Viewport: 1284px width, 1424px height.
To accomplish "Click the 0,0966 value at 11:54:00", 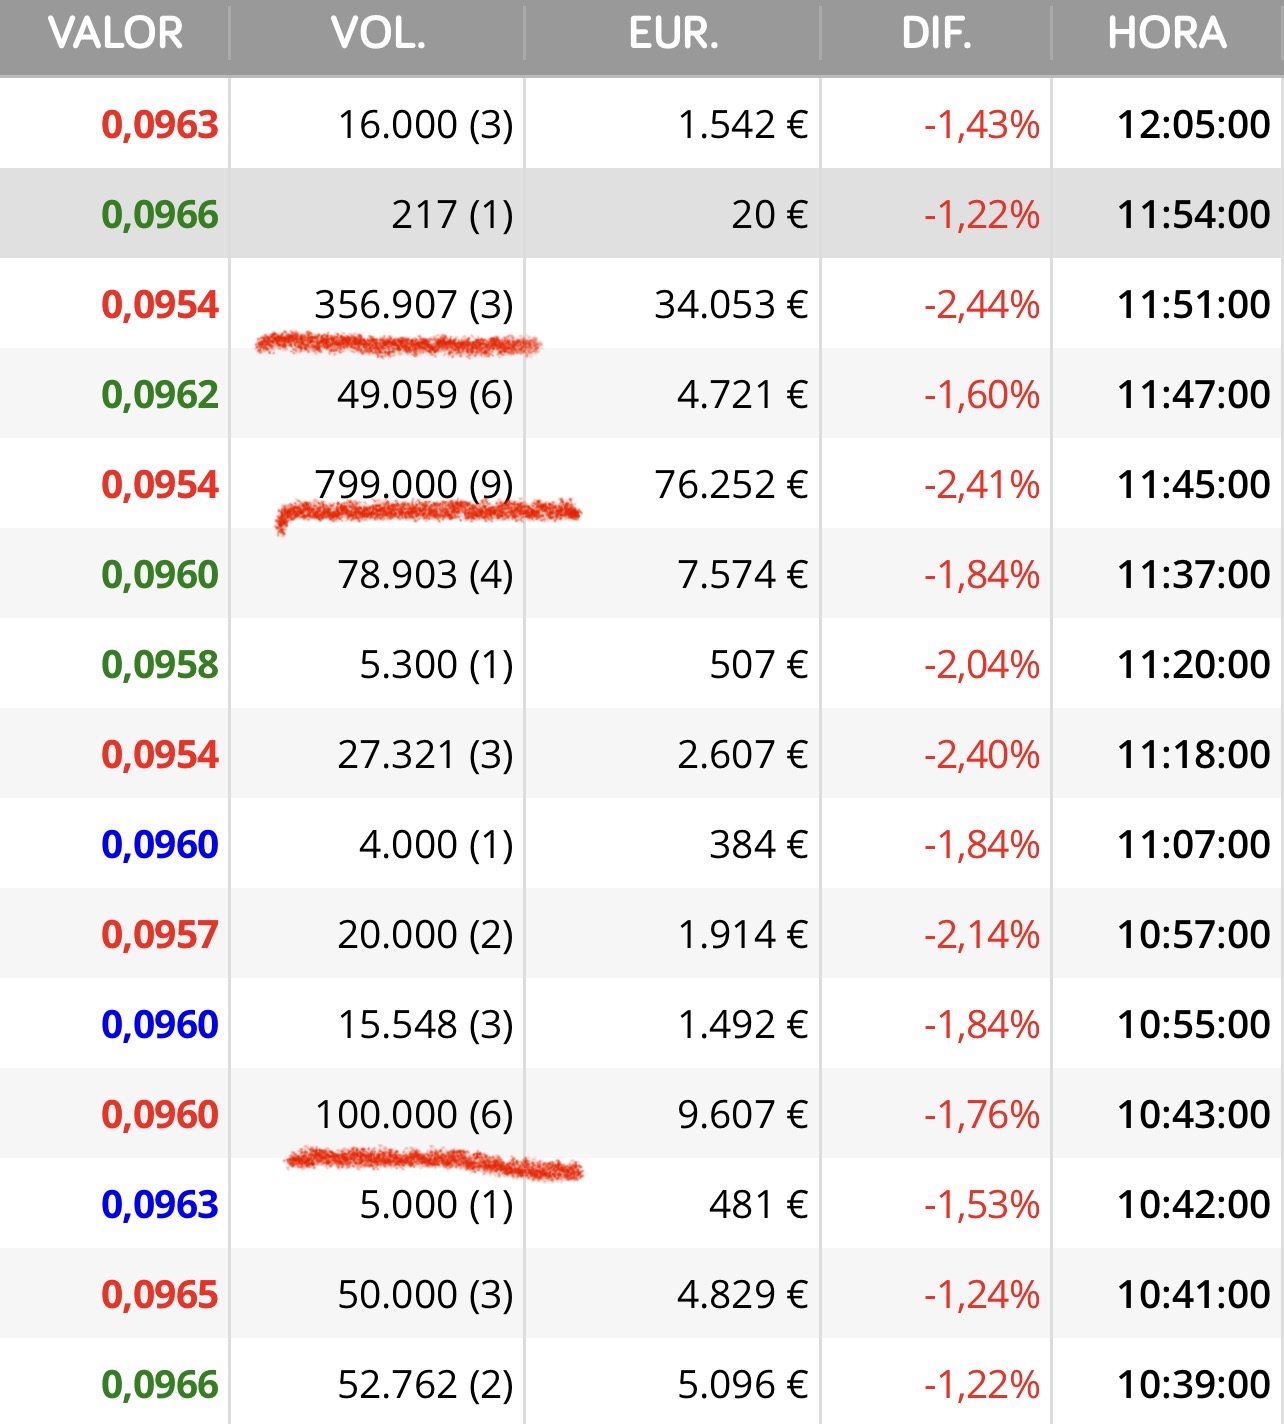I will pos(160,215).
